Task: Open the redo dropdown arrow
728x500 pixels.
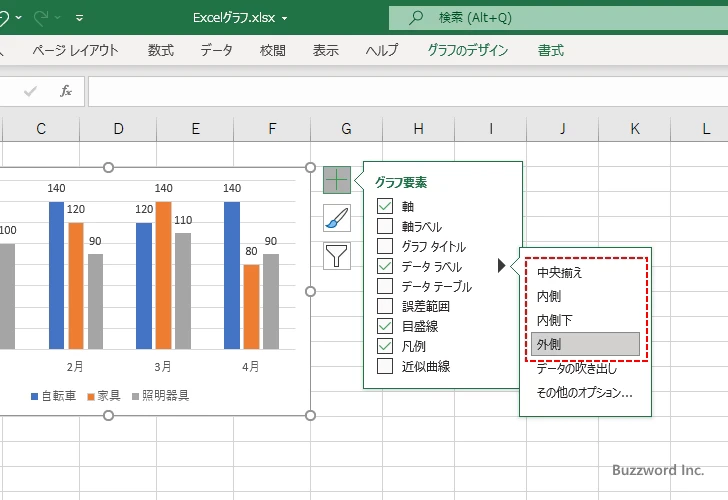Action: 58,18
